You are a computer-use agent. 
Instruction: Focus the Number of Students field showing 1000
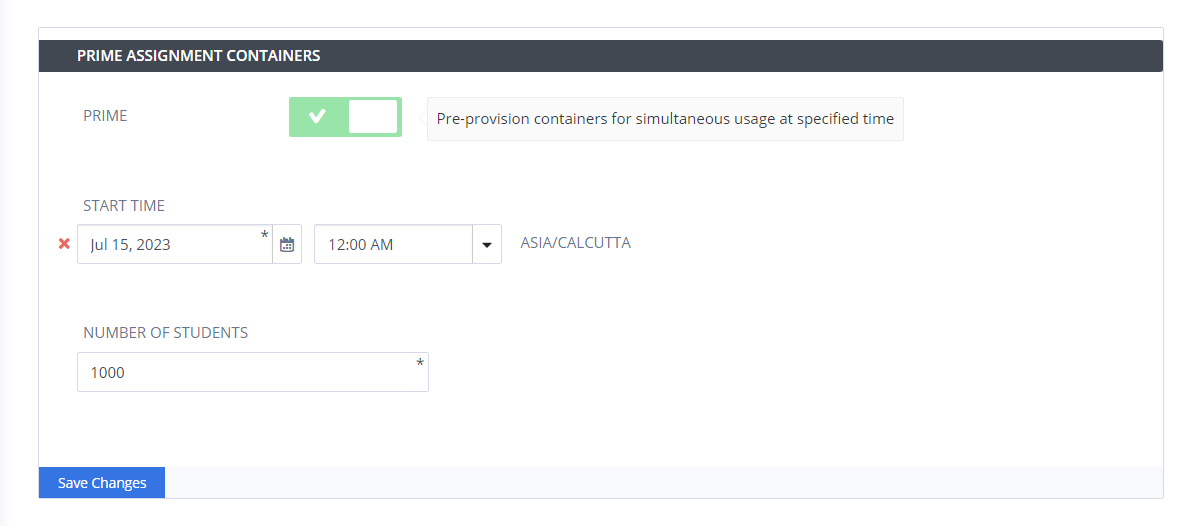(253, 372)
